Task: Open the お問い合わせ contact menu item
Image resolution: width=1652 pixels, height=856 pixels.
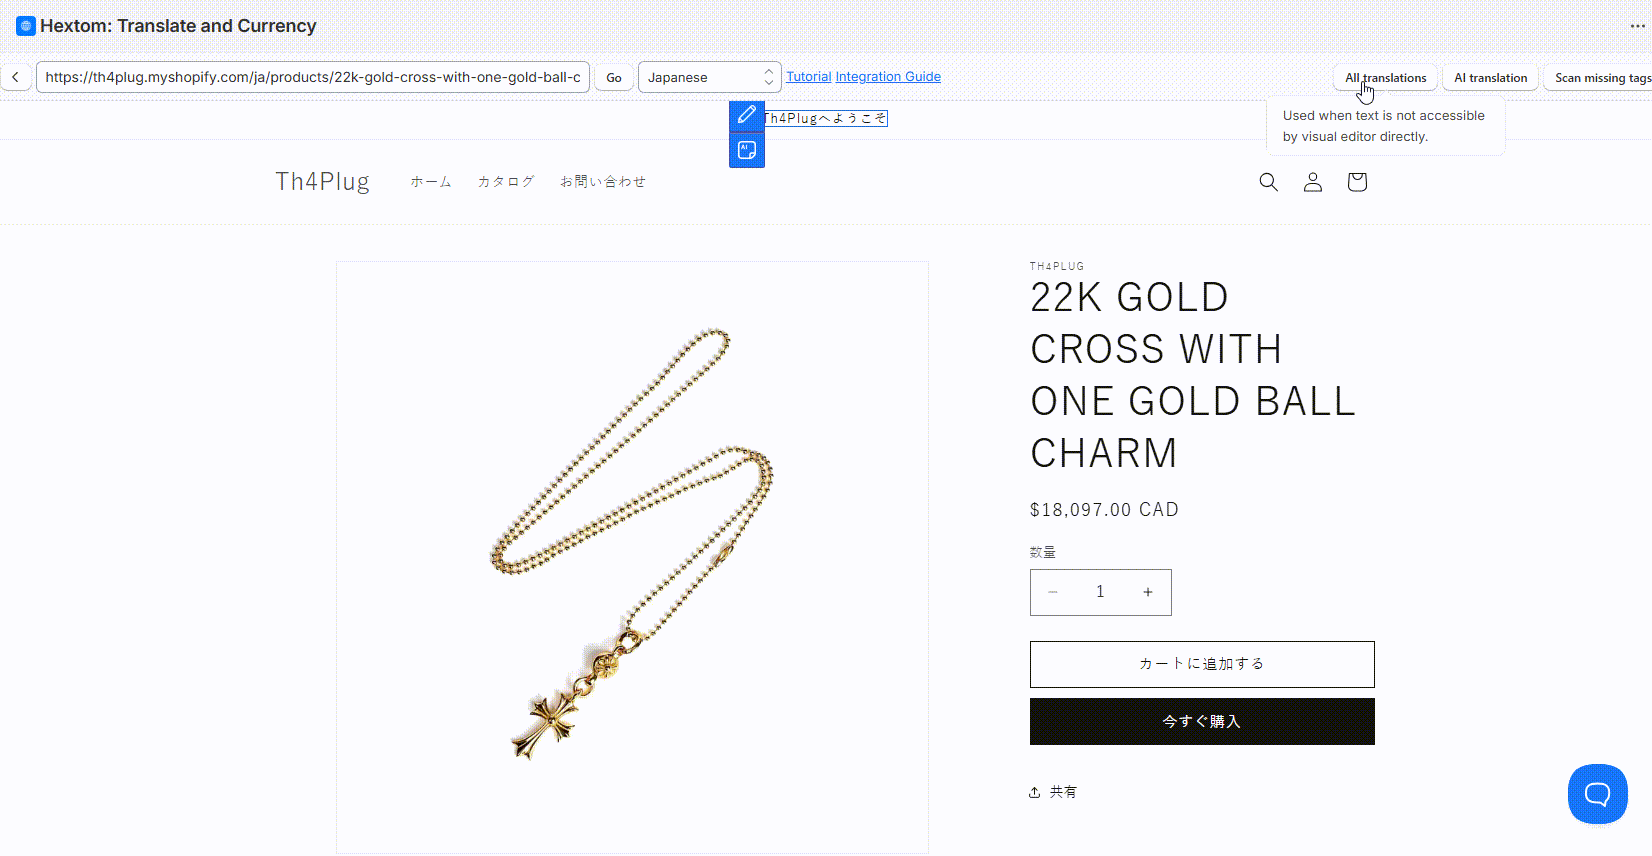Action: pyautogui.click(x=603, y=182)
